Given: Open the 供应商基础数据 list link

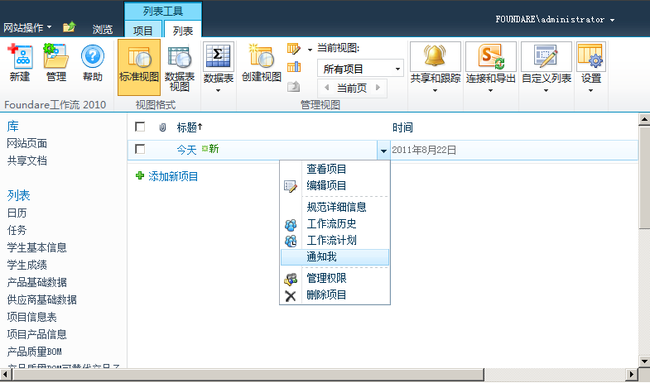Looking at the screenshot, I should point(42,300).
